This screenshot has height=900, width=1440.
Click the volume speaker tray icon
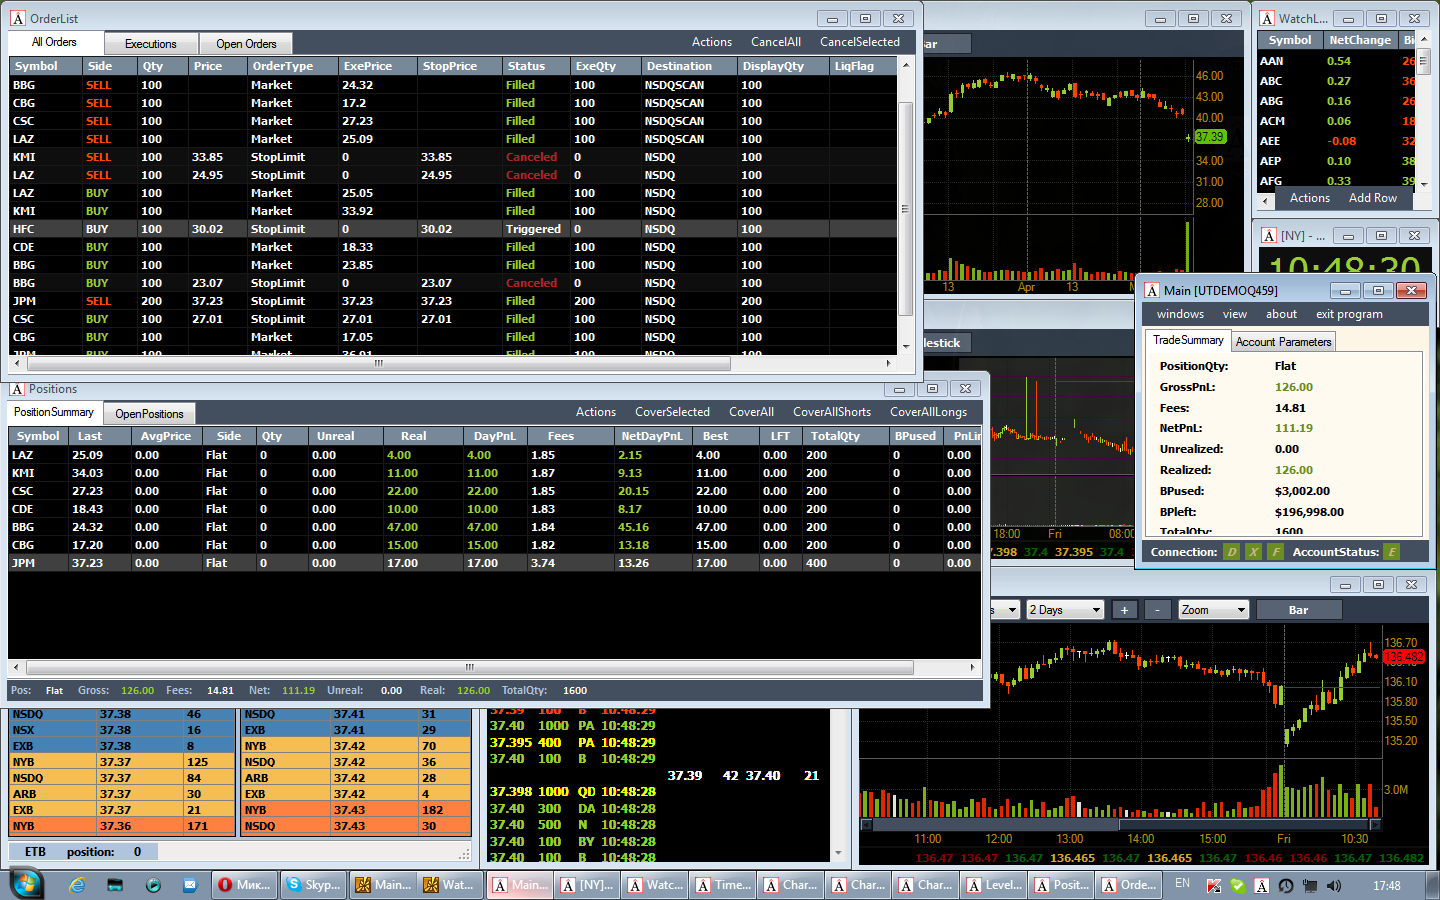(x=1334, y=886)
